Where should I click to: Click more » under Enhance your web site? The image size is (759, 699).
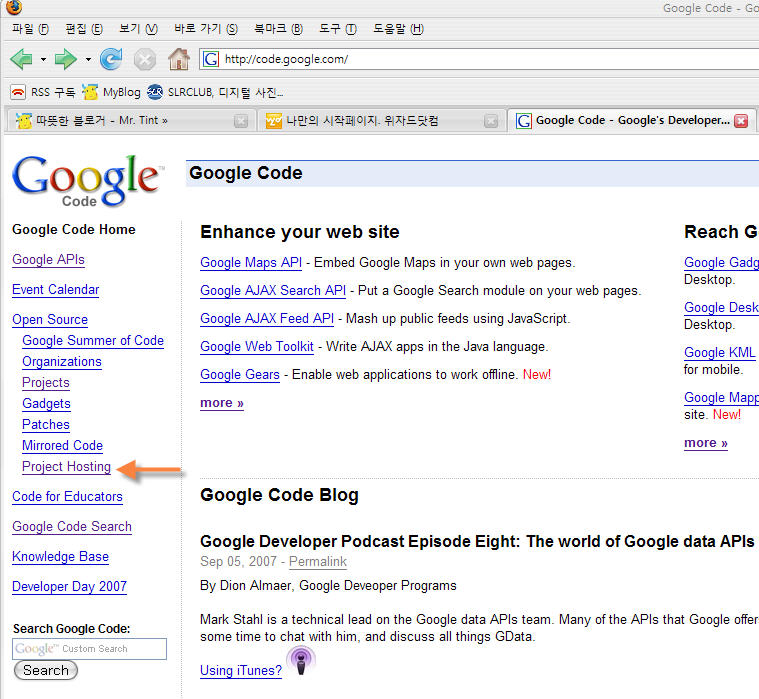pos(222,403)
